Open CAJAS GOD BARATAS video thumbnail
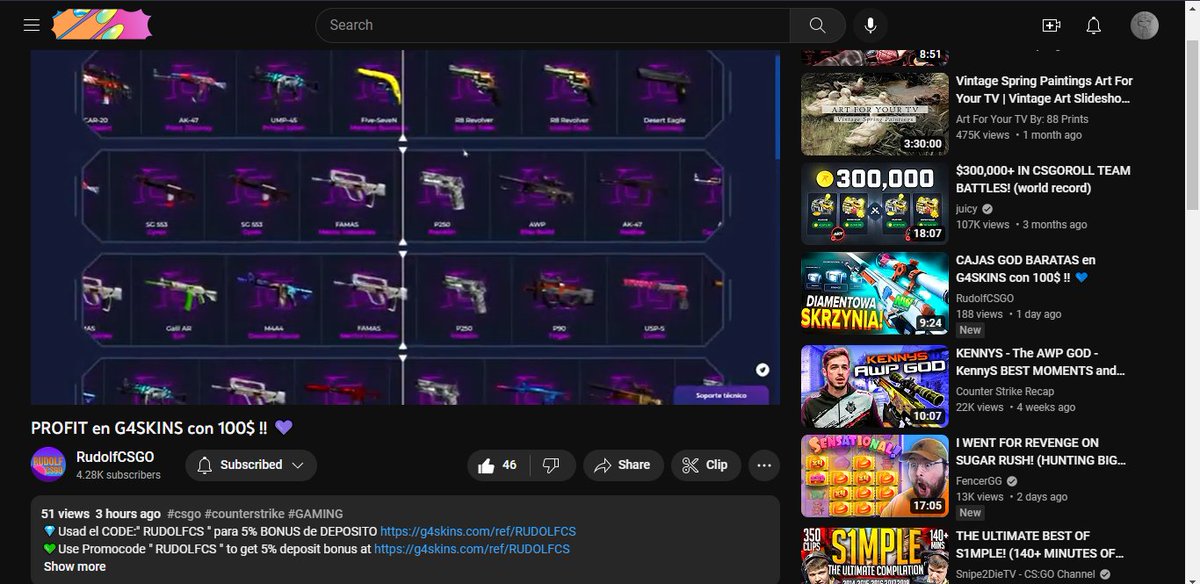Viewport: 1200px width, 584px height. 875,294
